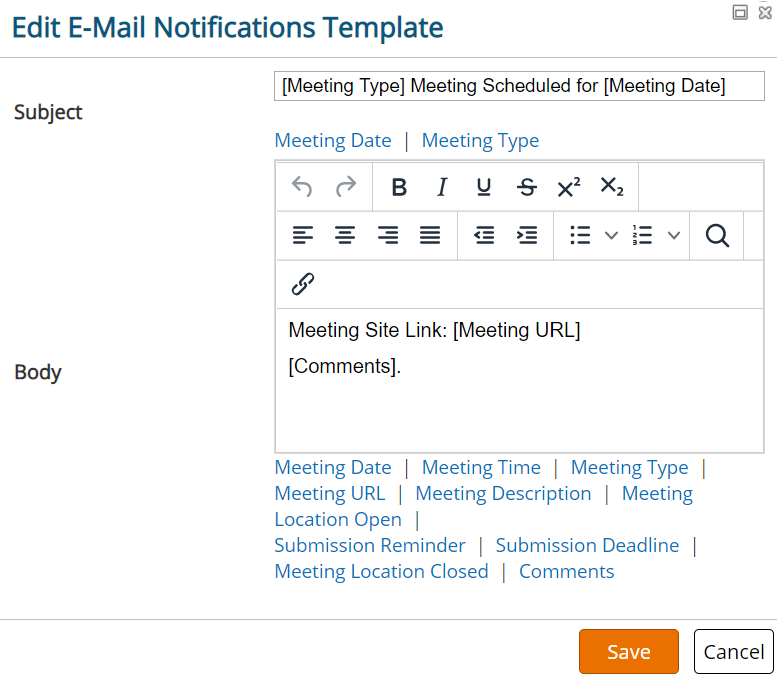The width and height of the screenshot is (777, 681).
Task: Open the numbered list style dropdown
Action: point(674,235)
